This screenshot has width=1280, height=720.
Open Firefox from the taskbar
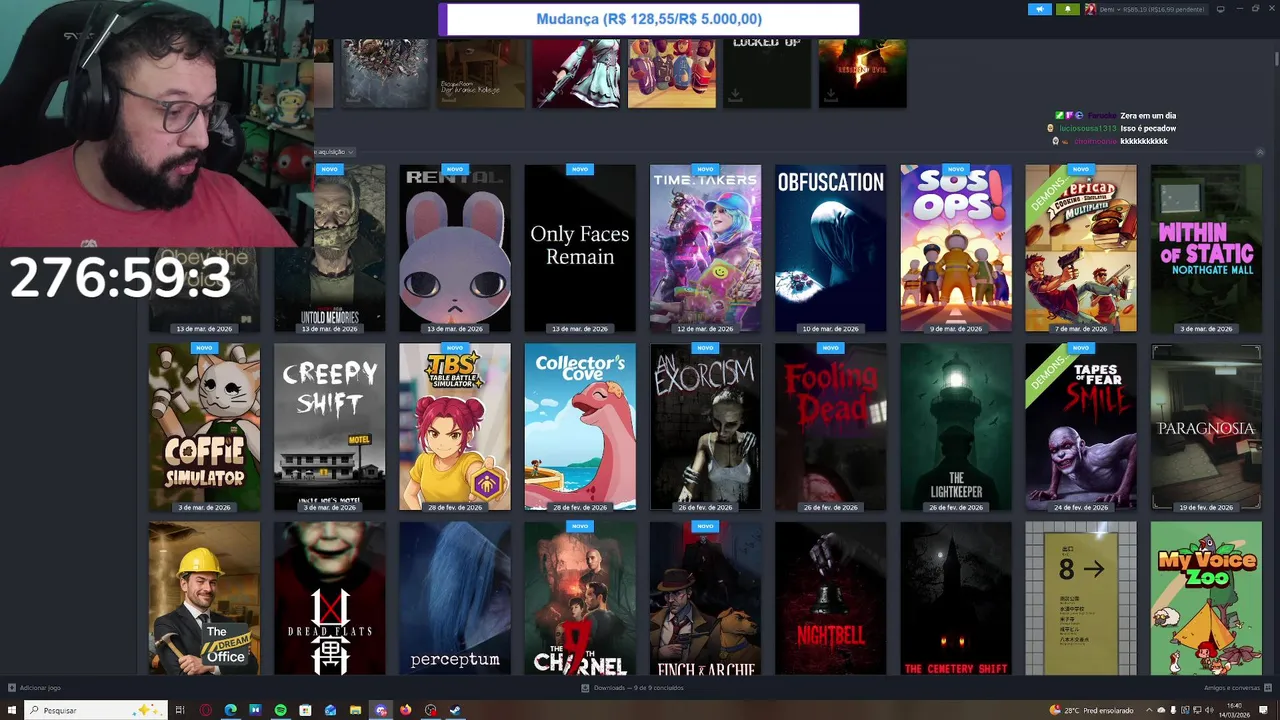coord(405,710)
